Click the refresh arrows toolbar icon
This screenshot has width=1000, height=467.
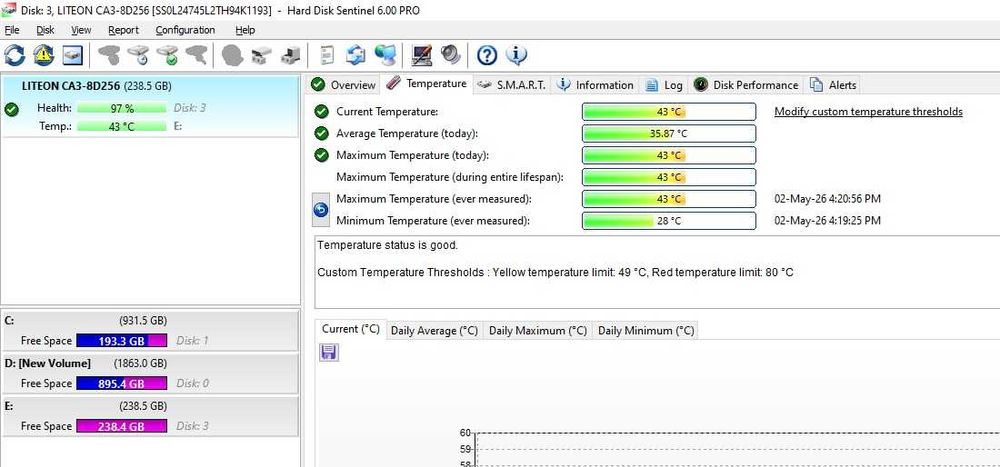[15, 56]
